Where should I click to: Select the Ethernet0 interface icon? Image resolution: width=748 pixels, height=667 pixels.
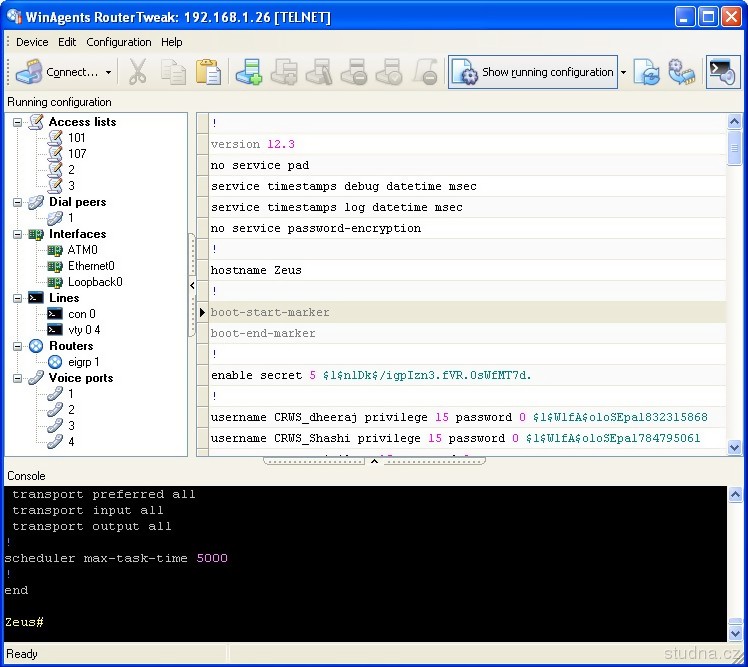click(55, 266)
